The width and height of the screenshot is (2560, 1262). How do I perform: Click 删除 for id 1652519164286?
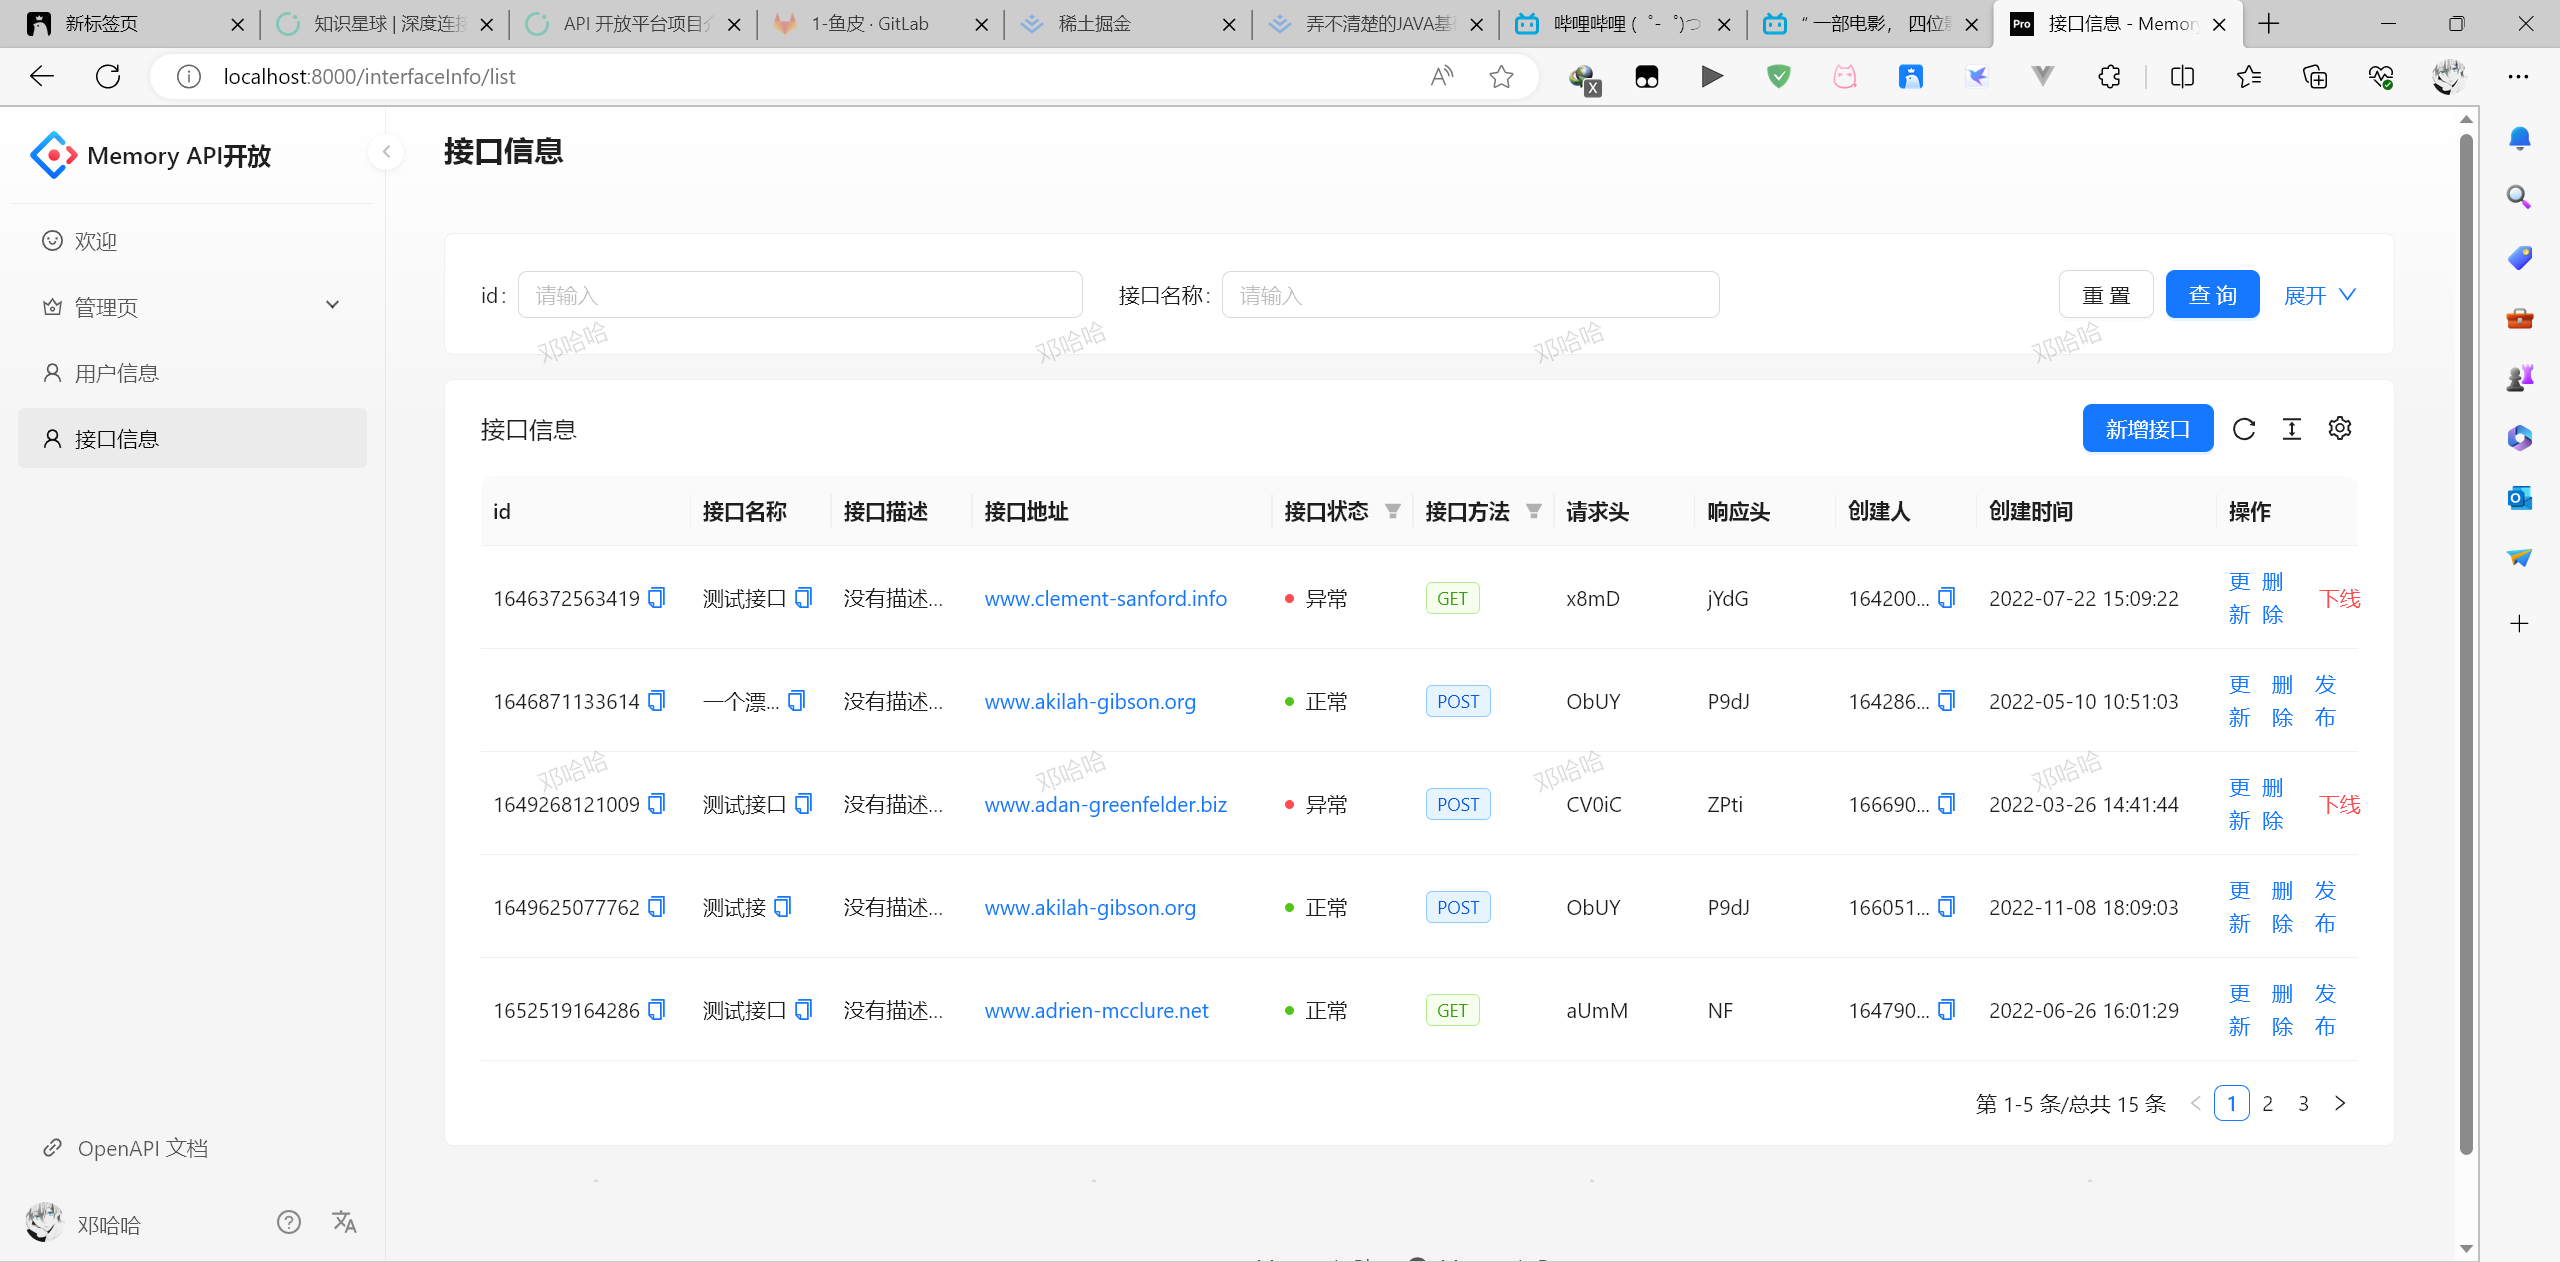(x=2282, y=1010)
